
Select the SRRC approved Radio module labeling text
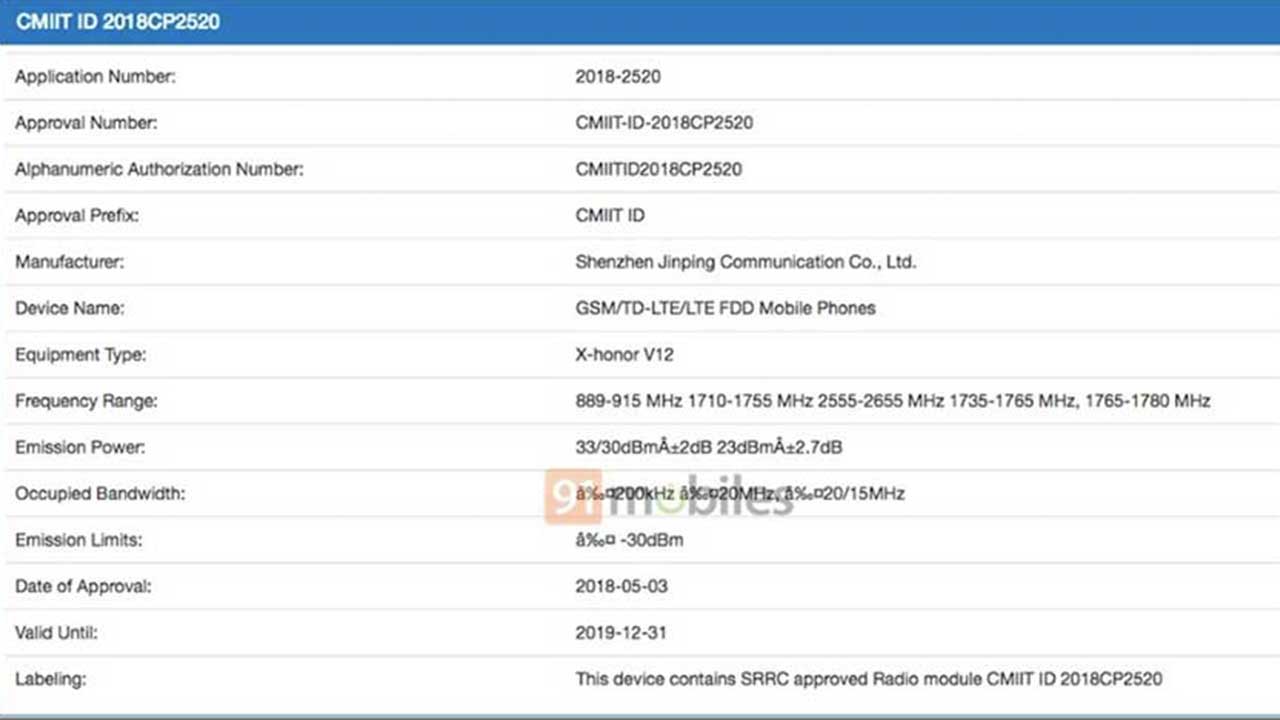pyautogui.click(x=869, y=679)
